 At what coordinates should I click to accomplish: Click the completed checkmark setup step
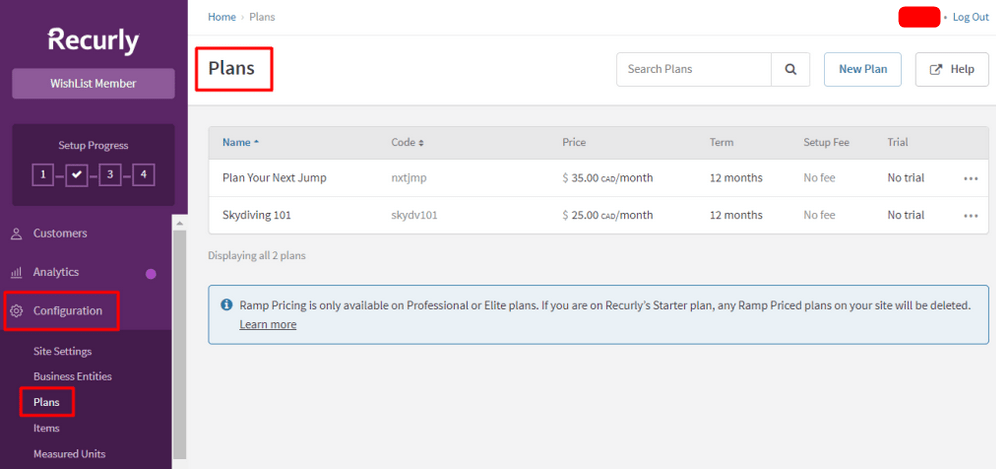[x=76, y=175]
